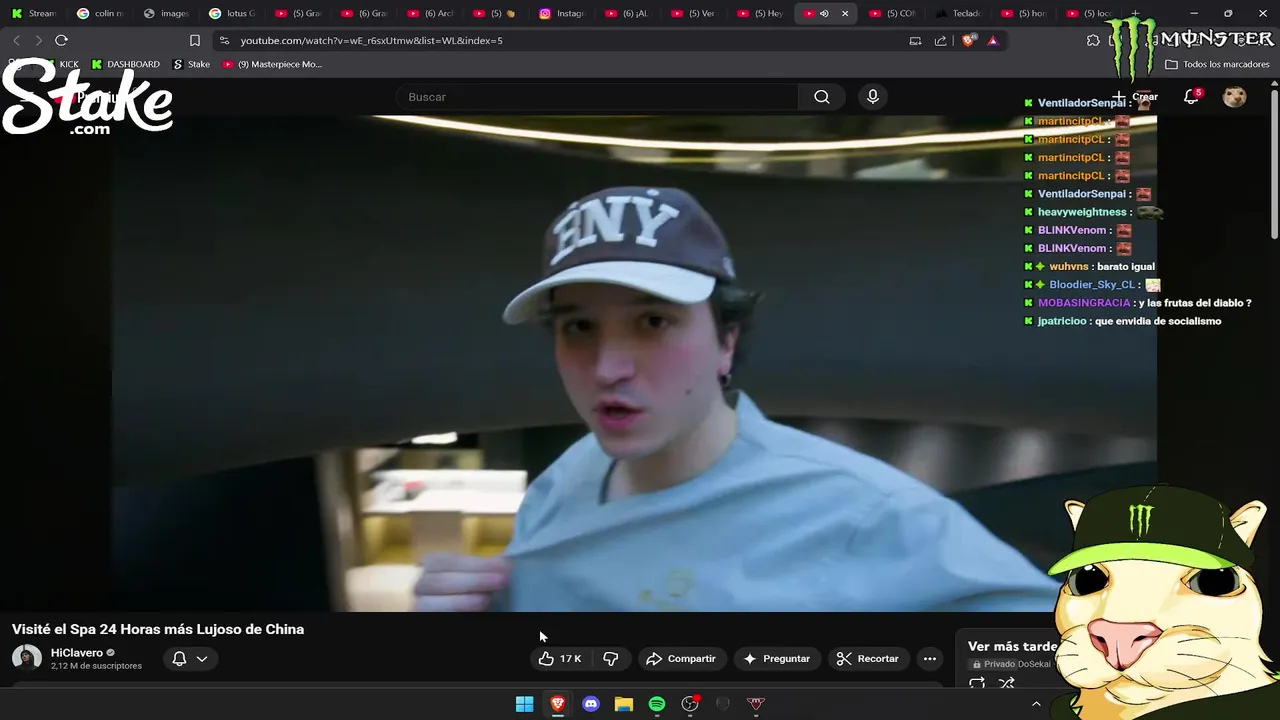Start voice search with the microphone

873,97
